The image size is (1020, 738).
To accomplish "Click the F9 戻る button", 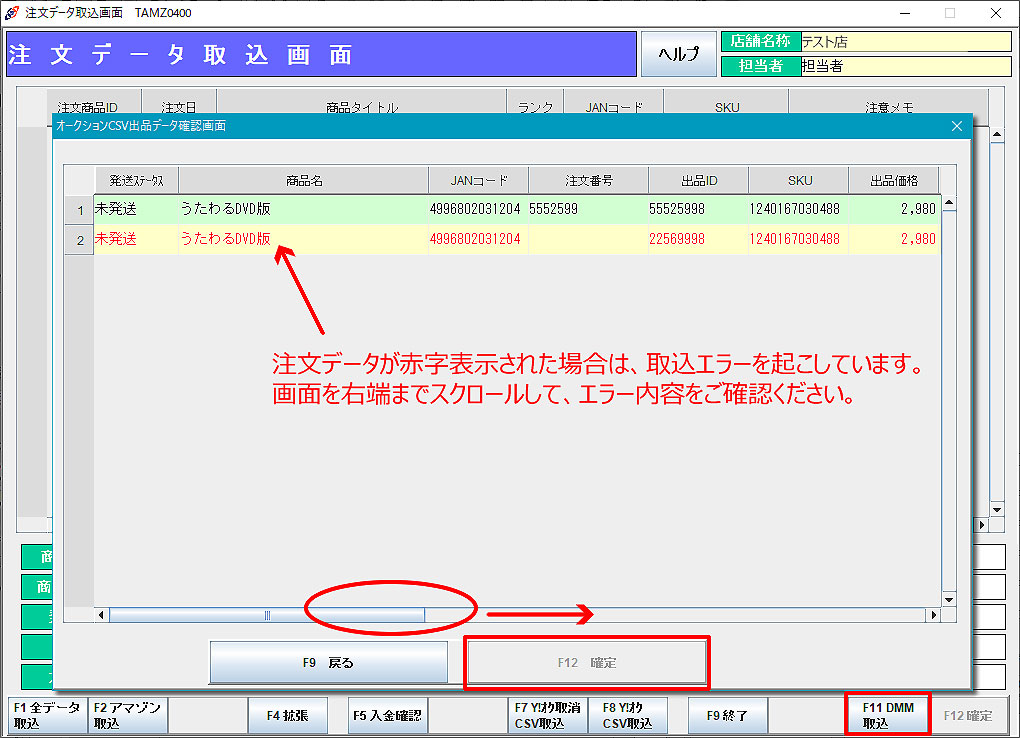I will [x=328, y=662].
